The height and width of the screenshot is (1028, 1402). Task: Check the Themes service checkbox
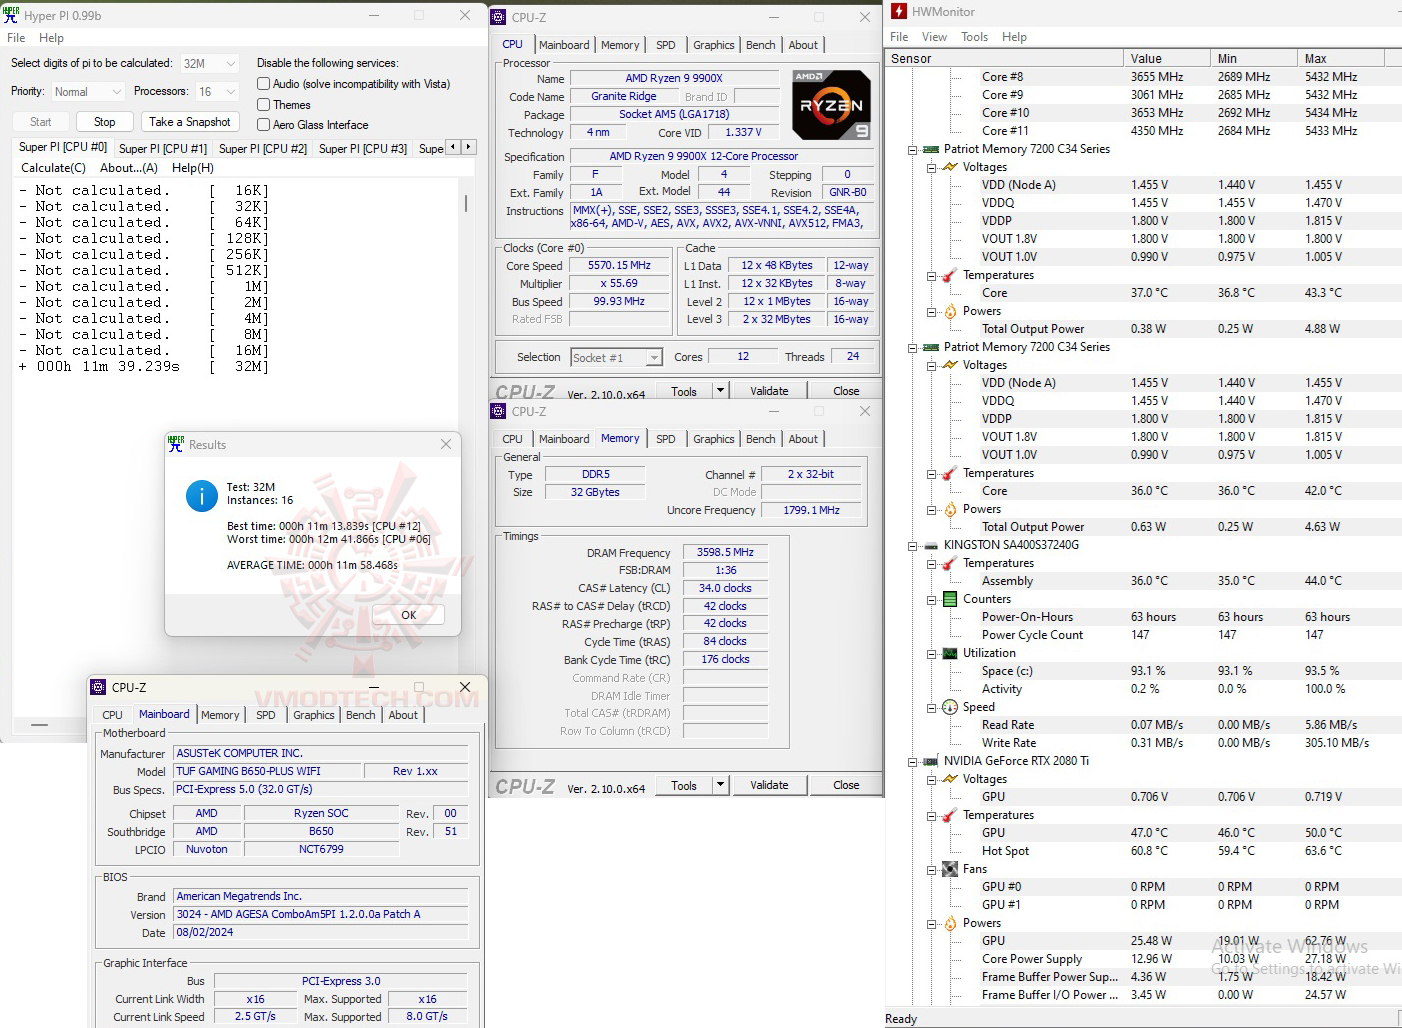point(263,104)
